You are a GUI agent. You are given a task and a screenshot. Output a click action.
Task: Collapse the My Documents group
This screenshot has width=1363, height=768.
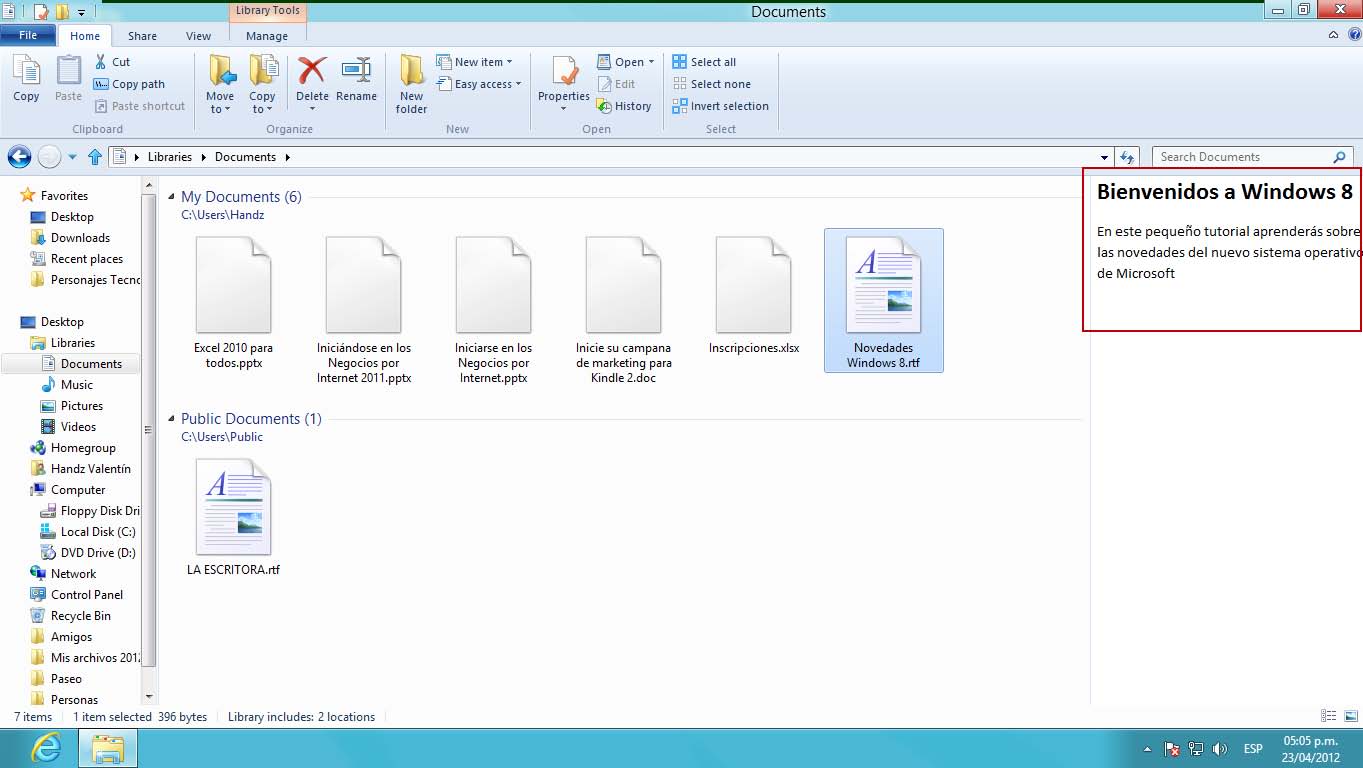tap(171, 197)
